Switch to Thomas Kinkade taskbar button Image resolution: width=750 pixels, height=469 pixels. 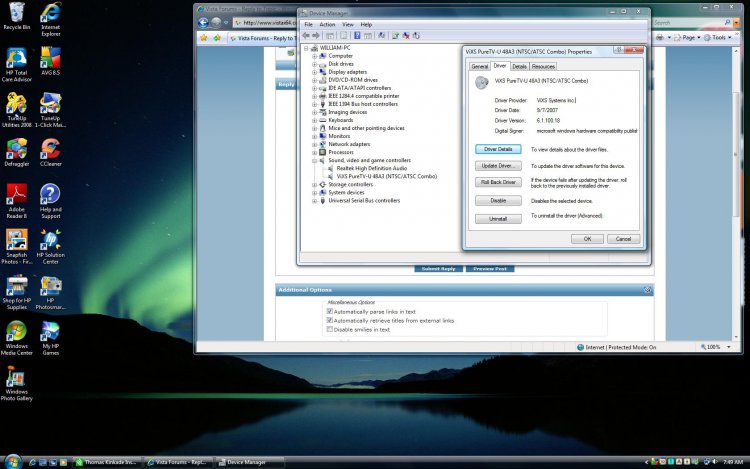click(x=106, y=462)
